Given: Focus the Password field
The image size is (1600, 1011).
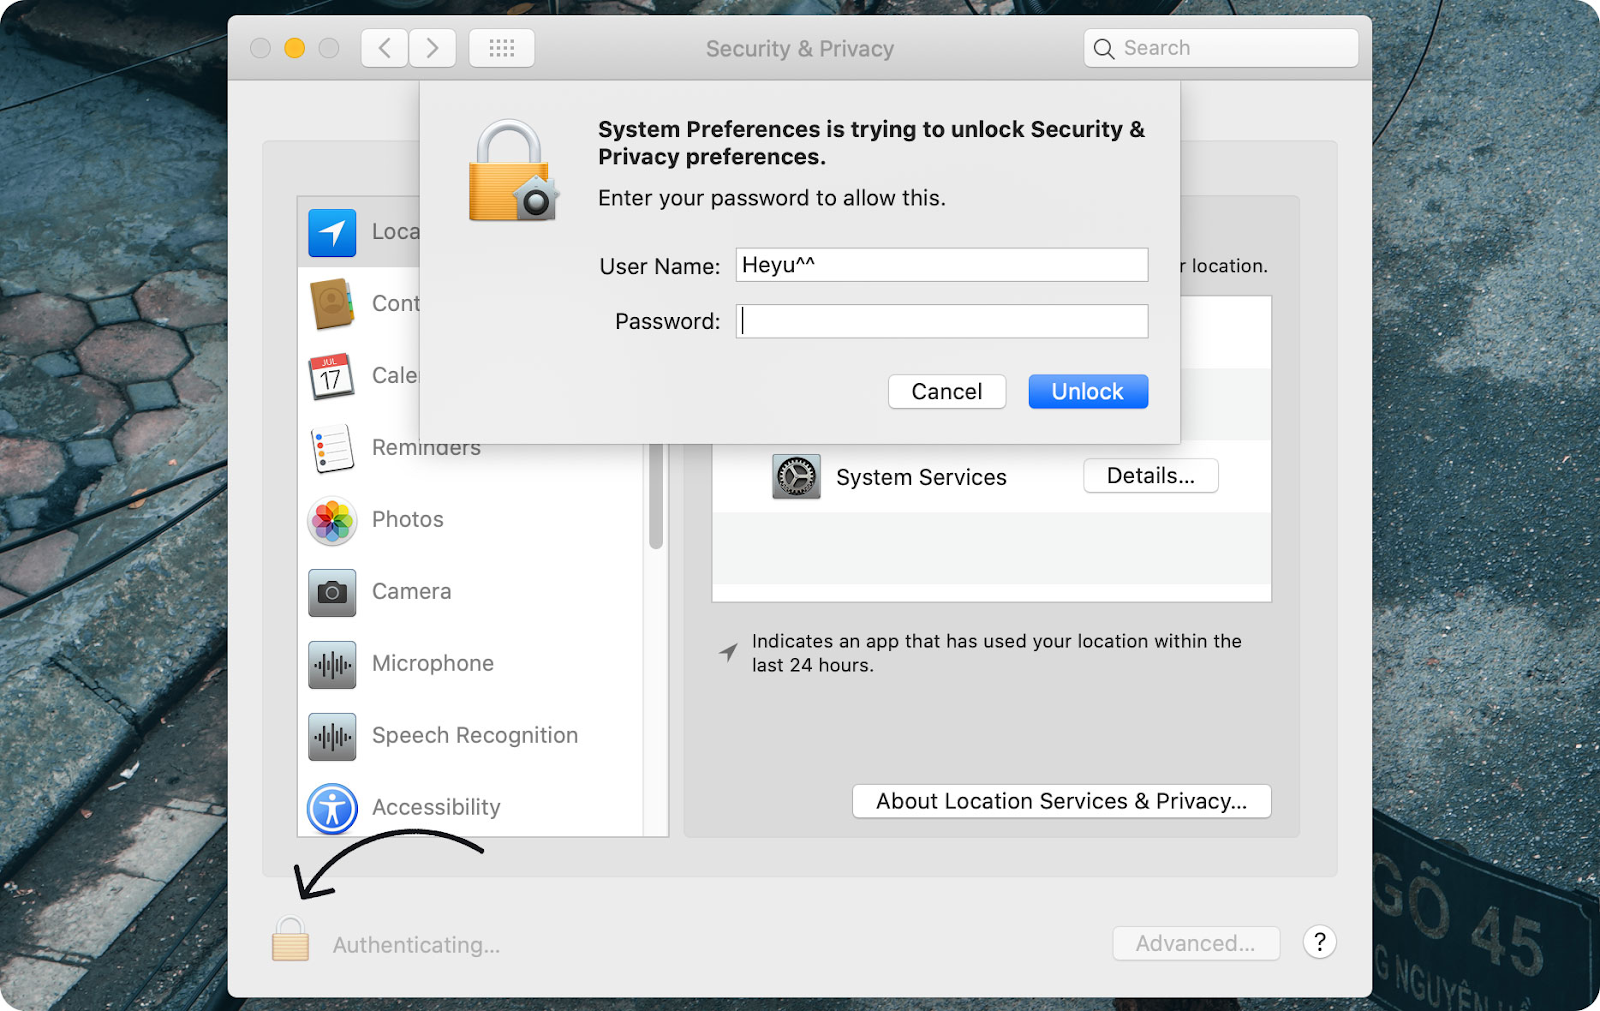Looking at the screenshot, I should [x=942, y=321].
